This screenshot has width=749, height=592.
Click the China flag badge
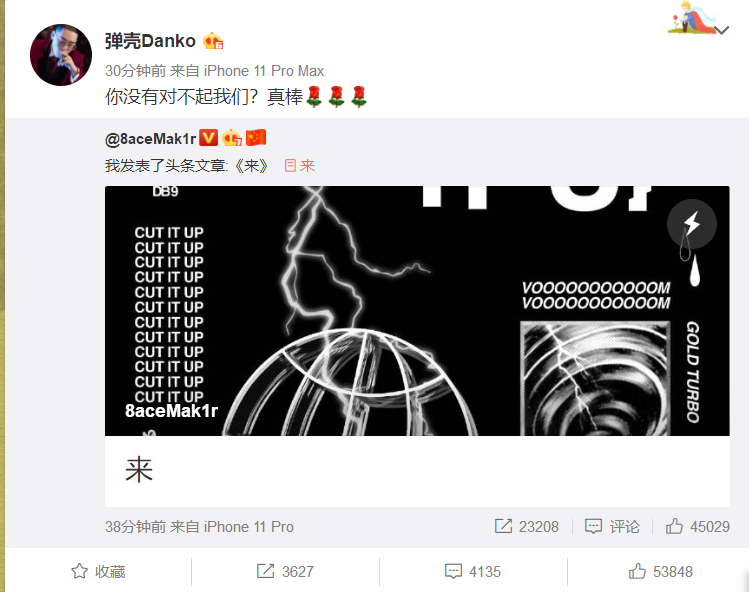(256, 138)
